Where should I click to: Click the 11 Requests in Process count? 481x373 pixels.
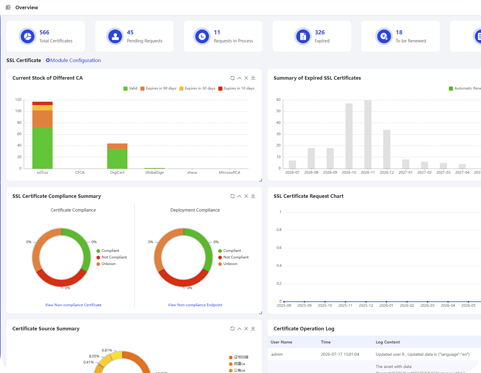(217, 32)
